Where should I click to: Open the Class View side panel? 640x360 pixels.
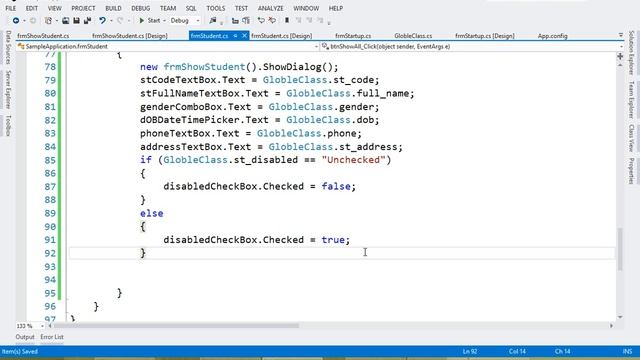tap(631, 138)
